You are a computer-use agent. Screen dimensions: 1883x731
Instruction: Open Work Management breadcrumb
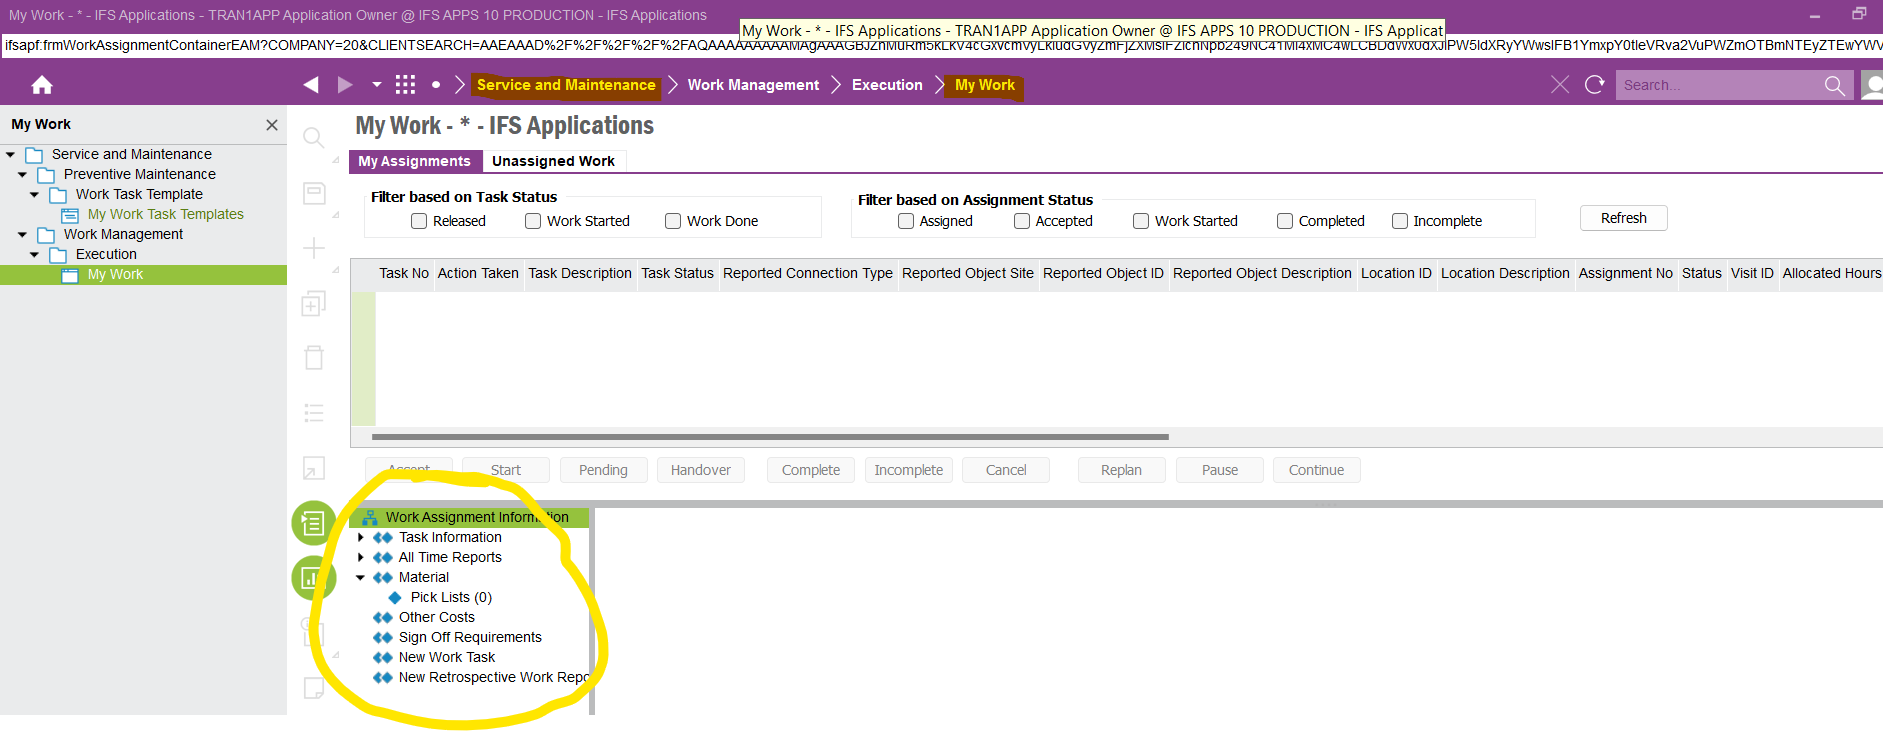coord(753,85)
